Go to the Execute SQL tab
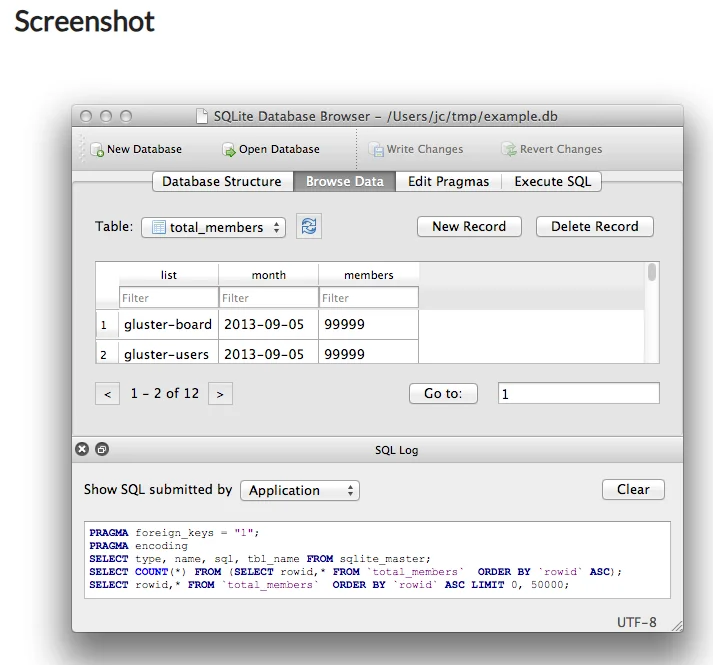 (x=552, y=181)
